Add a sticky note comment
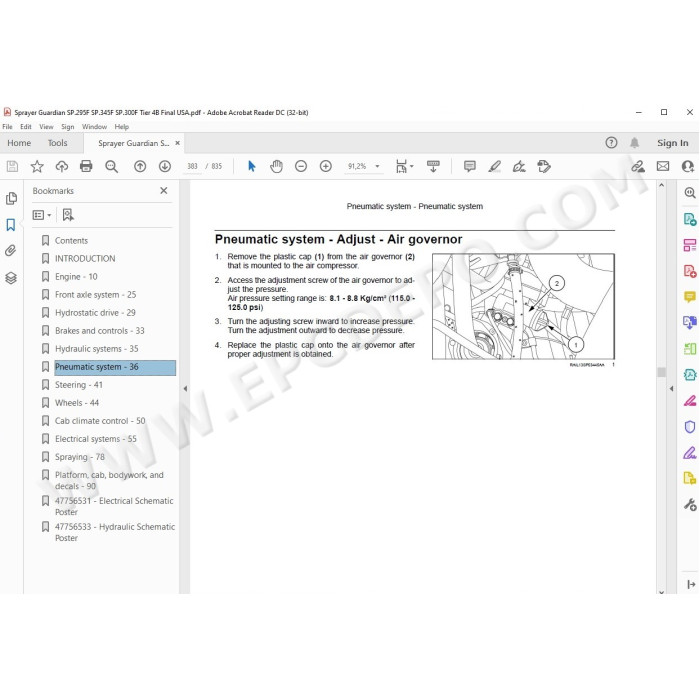This screenshot has height=700, width=700. pyautogui.click(x=470, y=167)
